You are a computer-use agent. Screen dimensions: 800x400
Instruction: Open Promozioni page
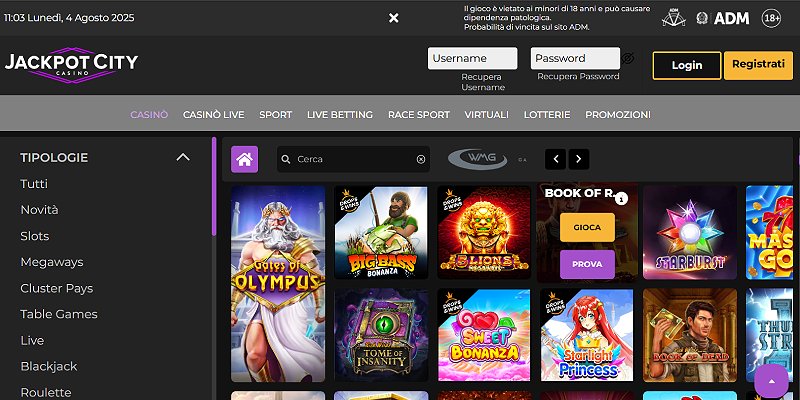[618, 115]
